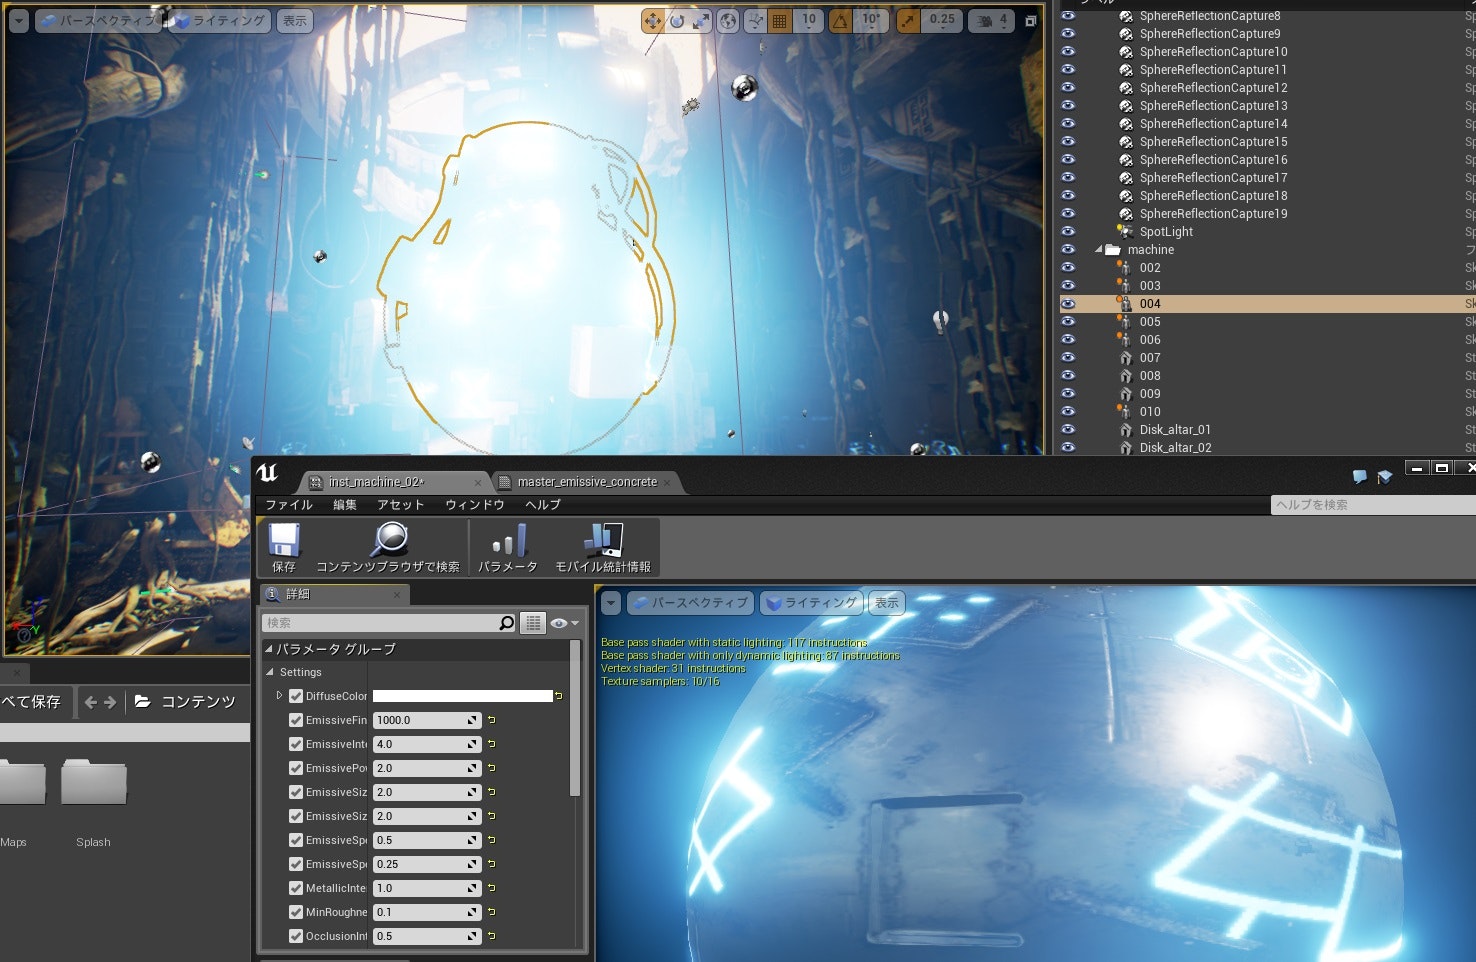
Task: Toggle surface snapping icon in viewport toolbar
Action: click(755, 21)
